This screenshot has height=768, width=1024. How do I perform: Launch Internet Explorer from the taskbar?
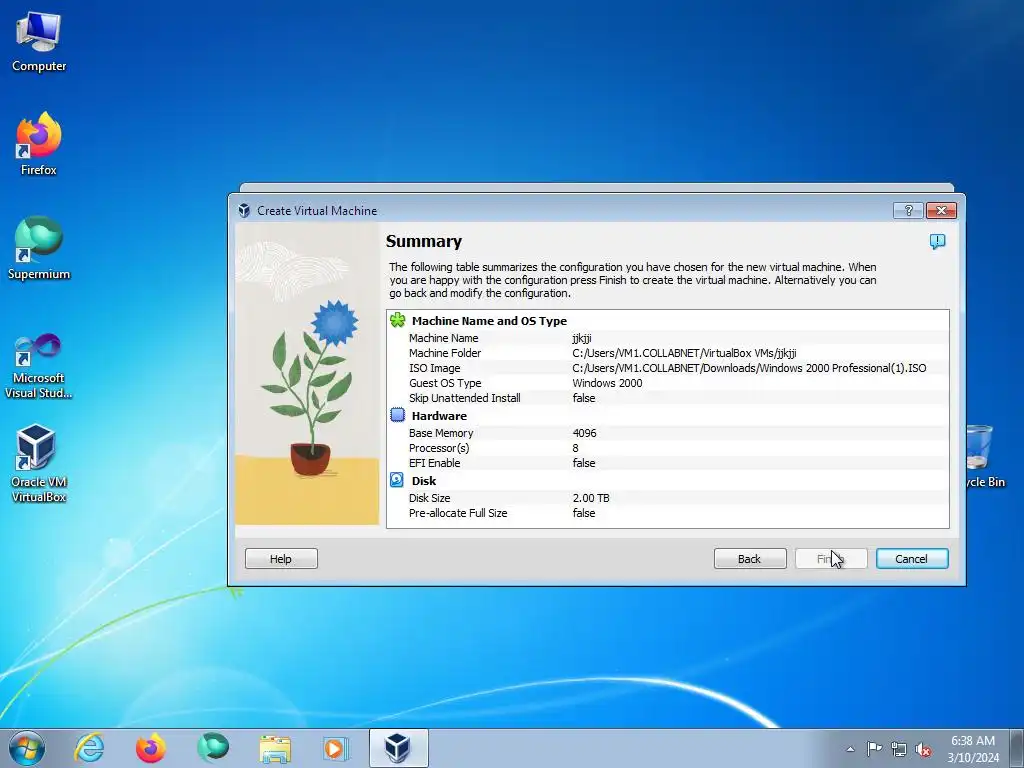click(89, 748)
